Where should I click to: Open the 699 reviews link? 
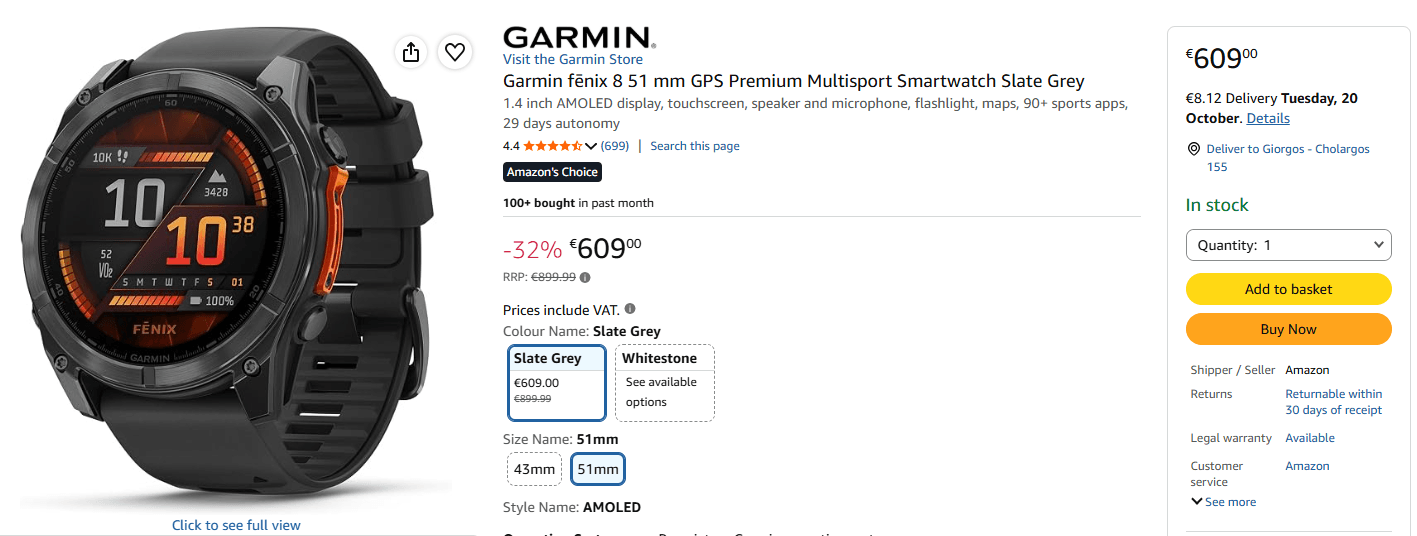[614, 146]
